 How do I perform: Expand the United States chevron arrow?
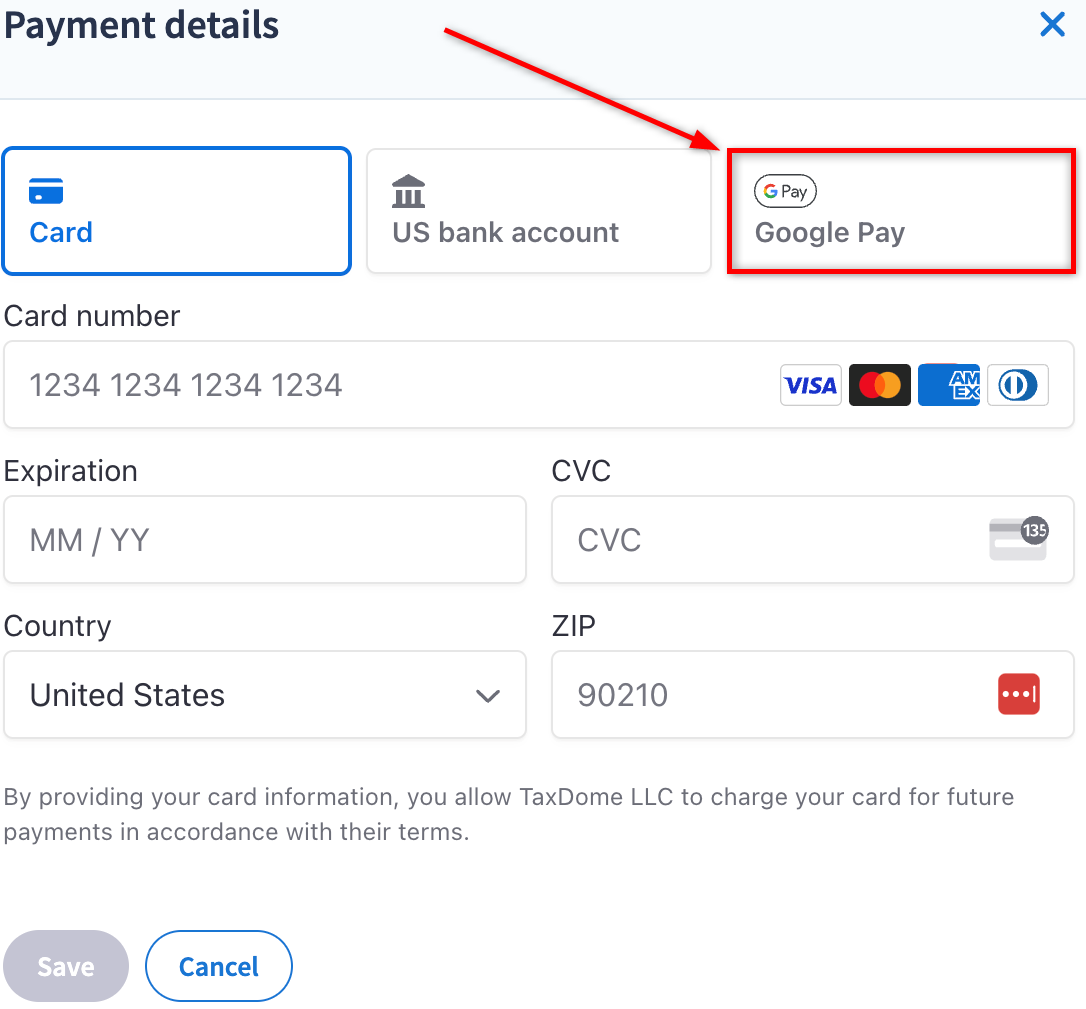[x=488, y=696]
